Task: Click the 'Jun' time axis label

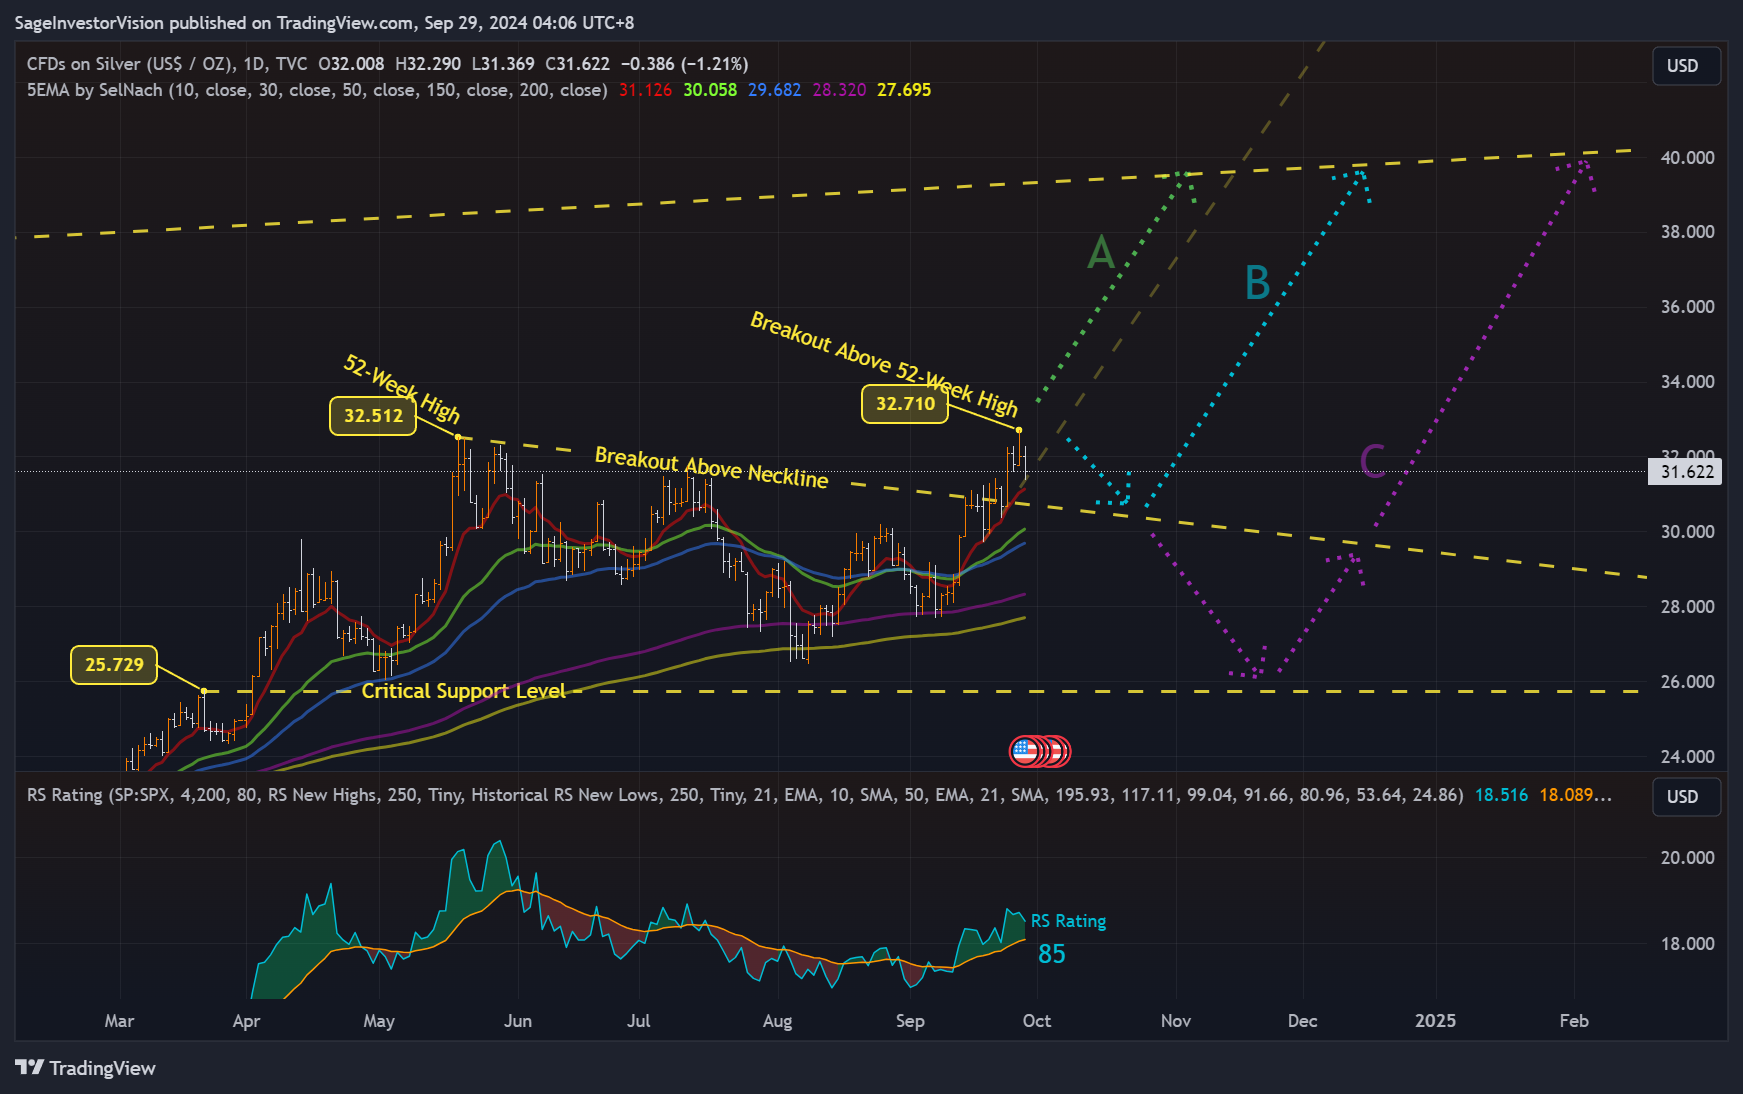Action: point(518,1021)
